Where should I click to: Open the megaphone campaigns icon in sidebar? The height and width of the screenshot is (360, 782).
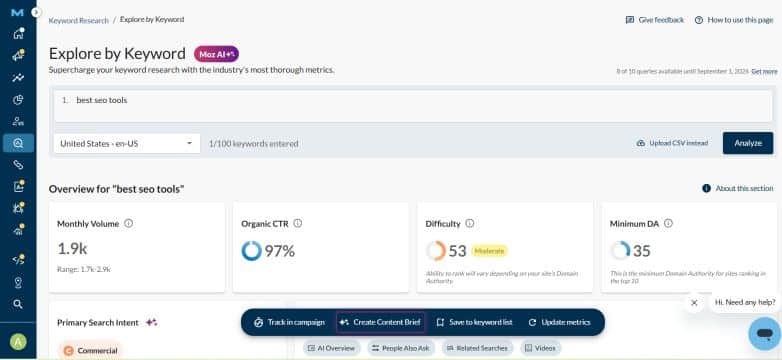tap(18, 55)
